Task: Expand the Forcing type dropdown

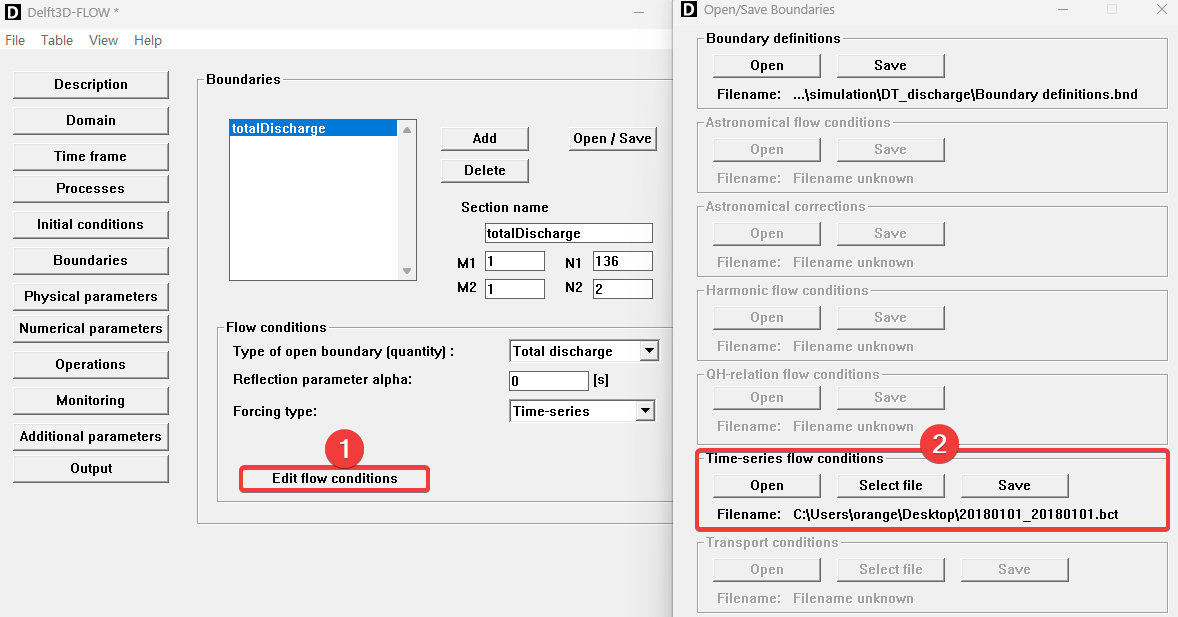Action: coord(645,411)
